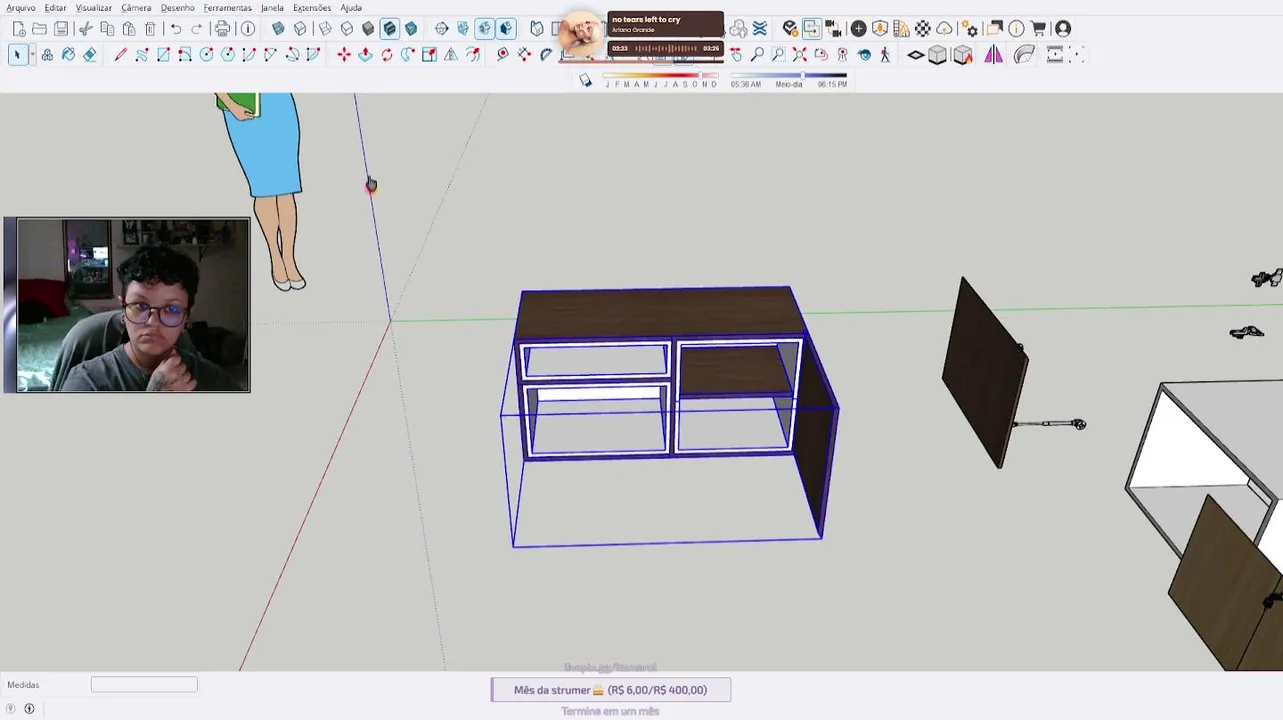Click the Medidas measurements input field

coord(144,685)
